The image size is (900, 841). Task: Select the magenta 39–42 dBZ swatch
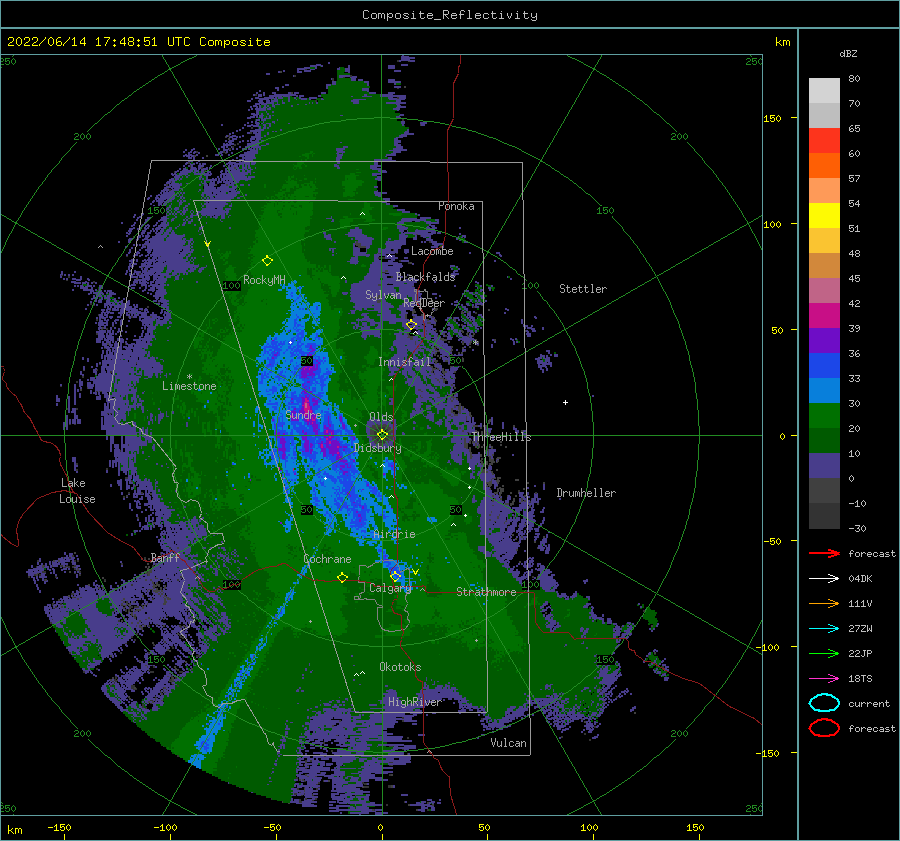tap(824, 315)
